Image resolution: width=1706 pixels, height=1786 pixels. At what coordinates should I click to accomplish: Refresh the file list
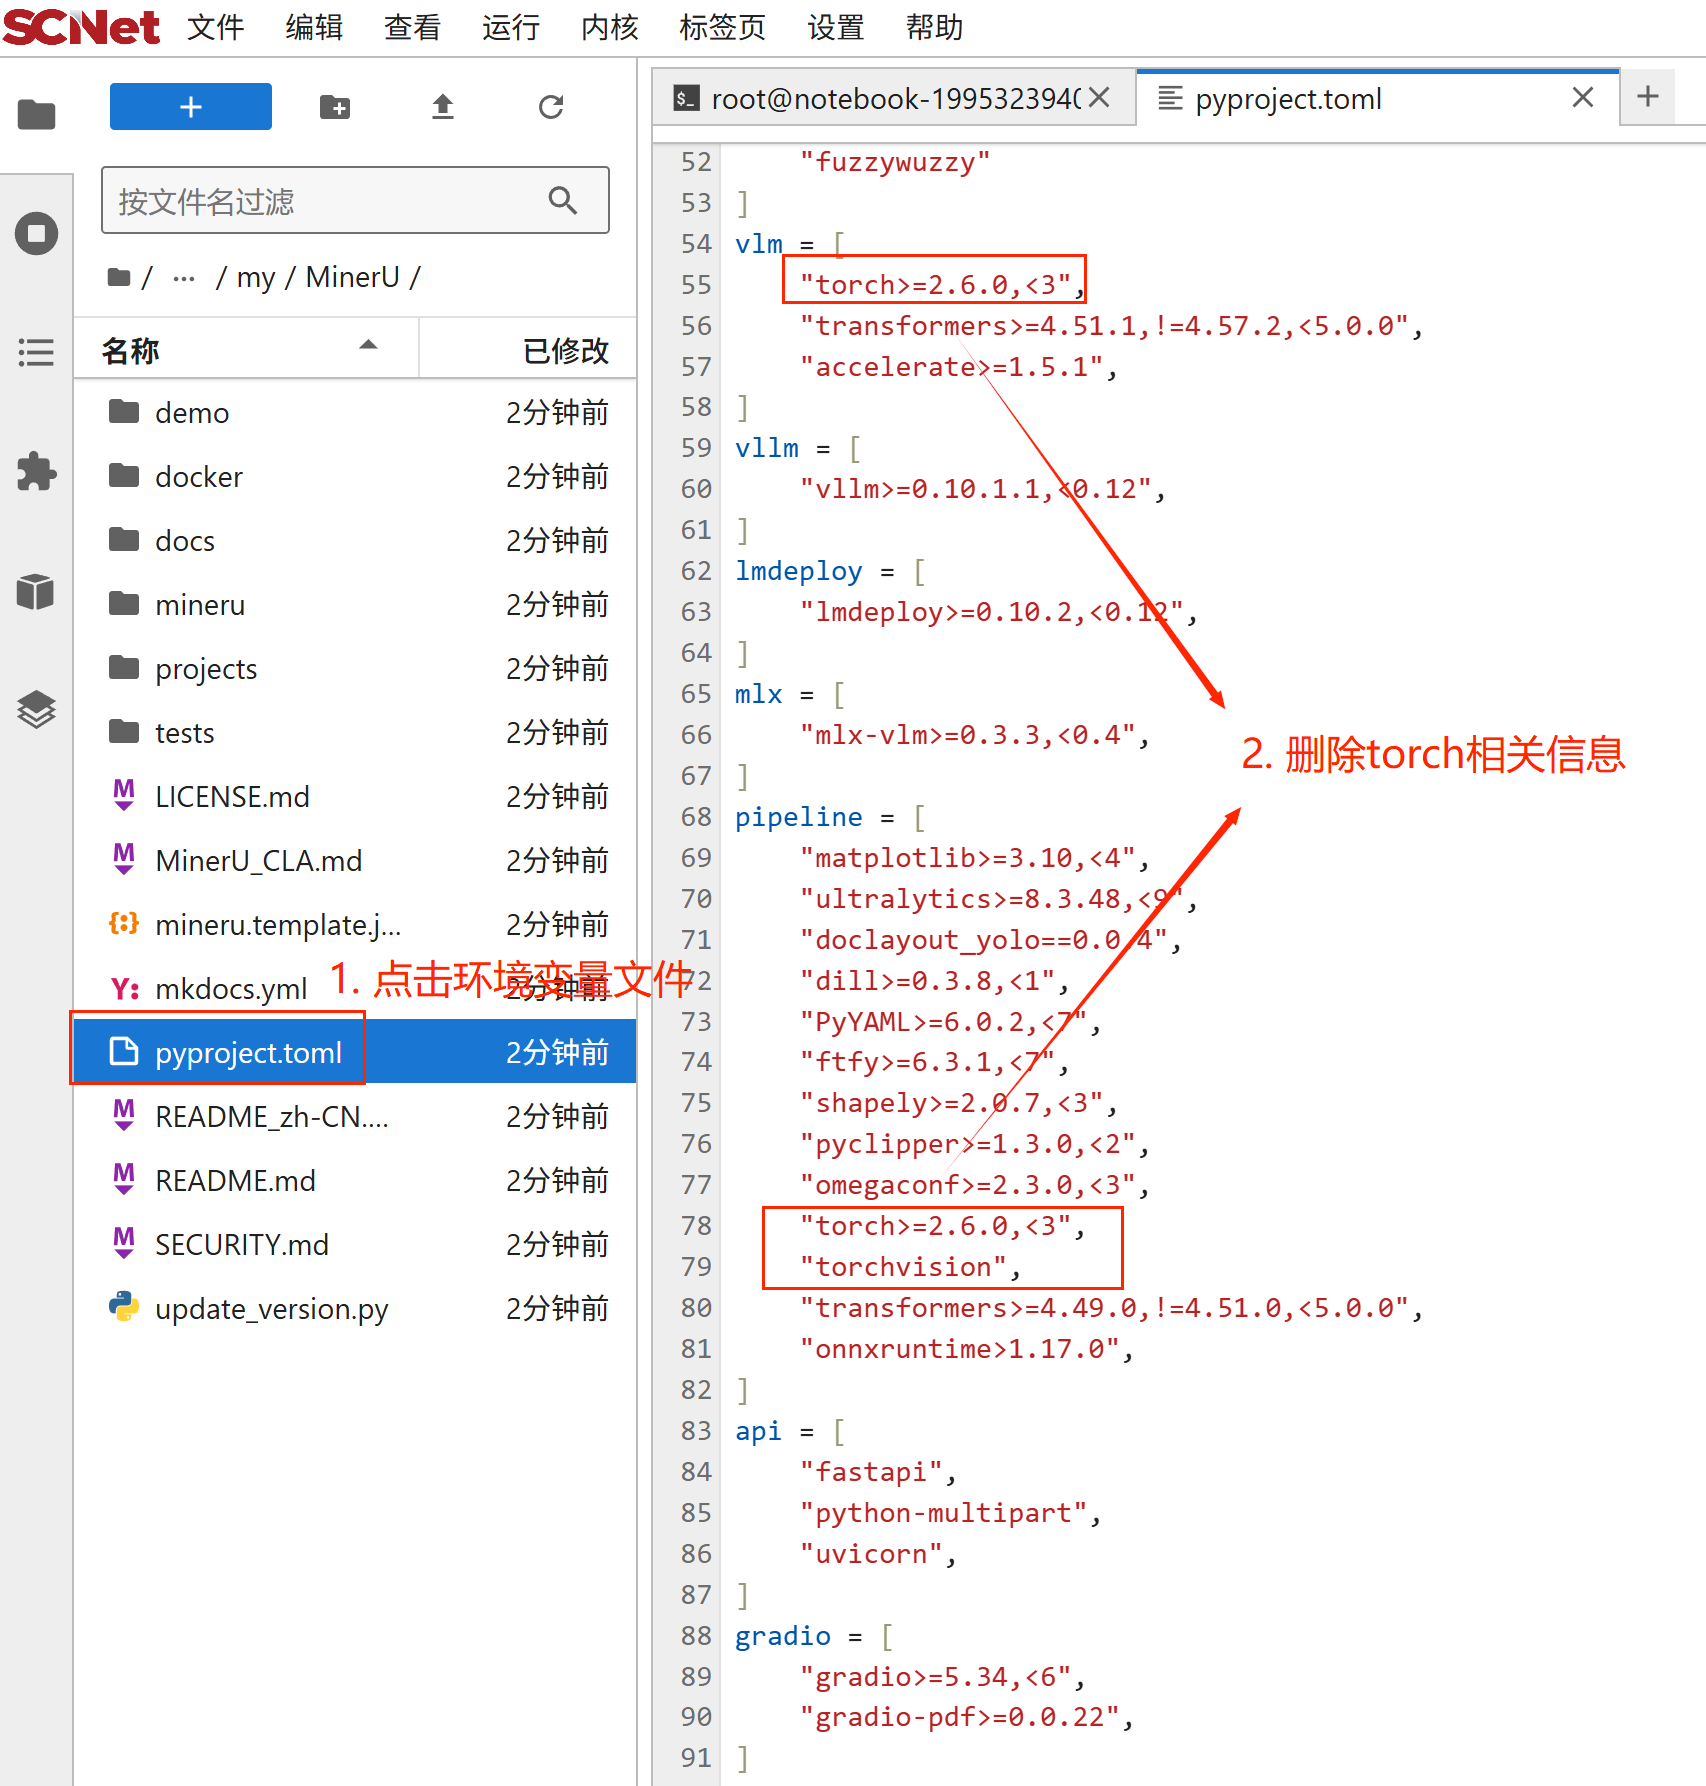pos(551,107)
